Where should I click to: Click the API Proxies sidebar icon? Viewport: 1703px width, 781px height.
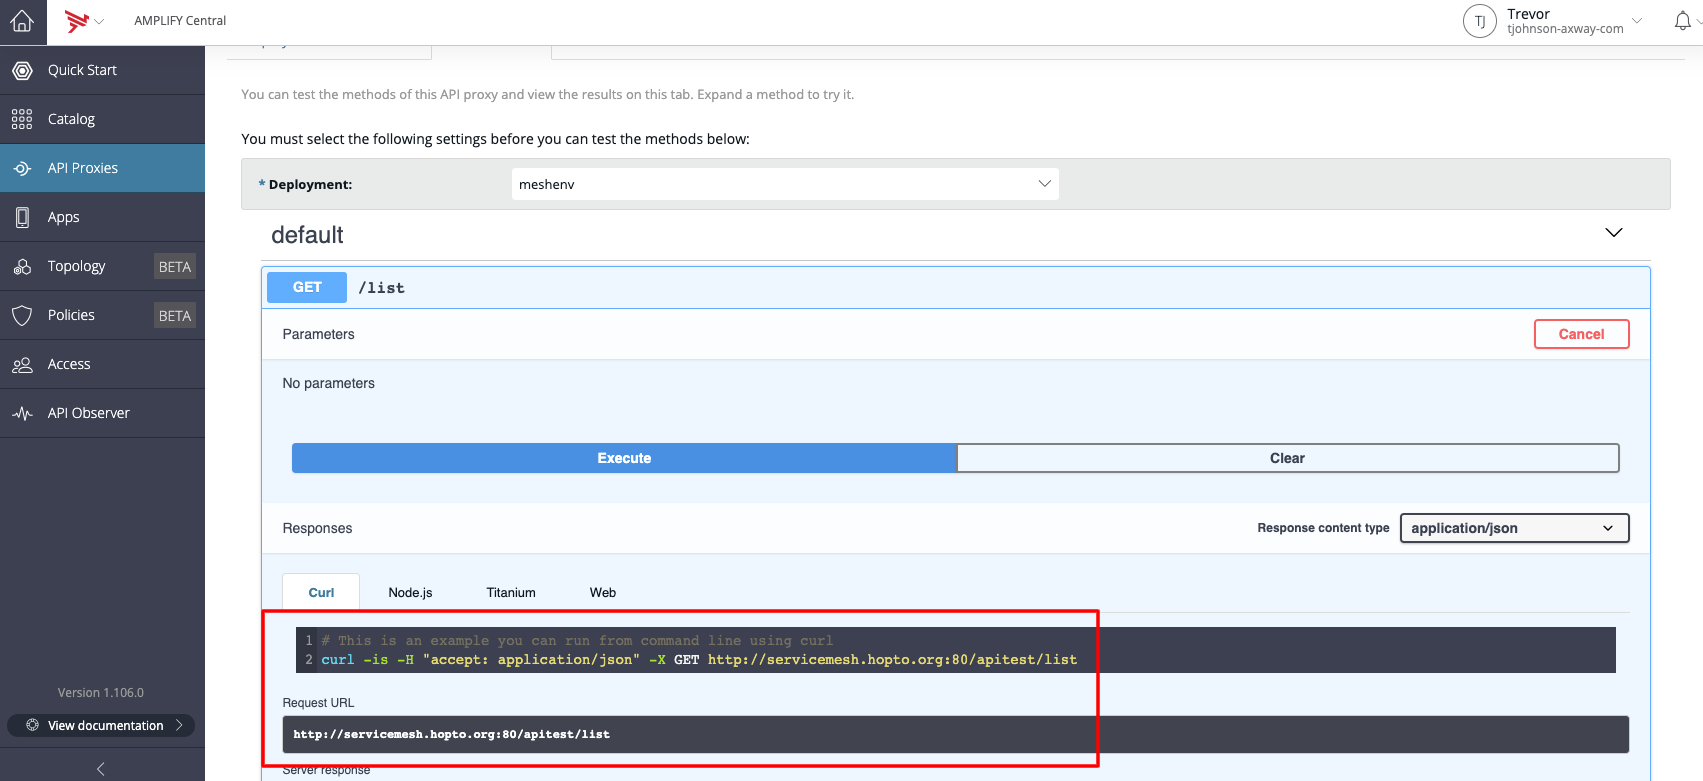22,168
